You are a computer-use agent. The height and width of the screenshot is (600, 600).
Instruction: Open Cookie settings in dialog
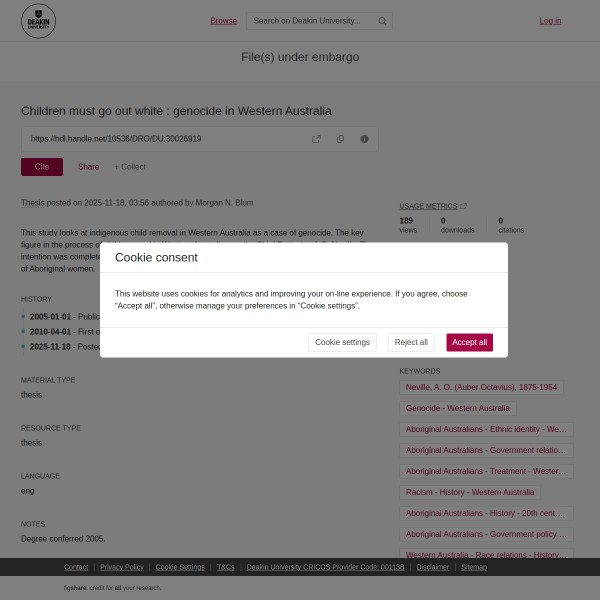point(342,342)
